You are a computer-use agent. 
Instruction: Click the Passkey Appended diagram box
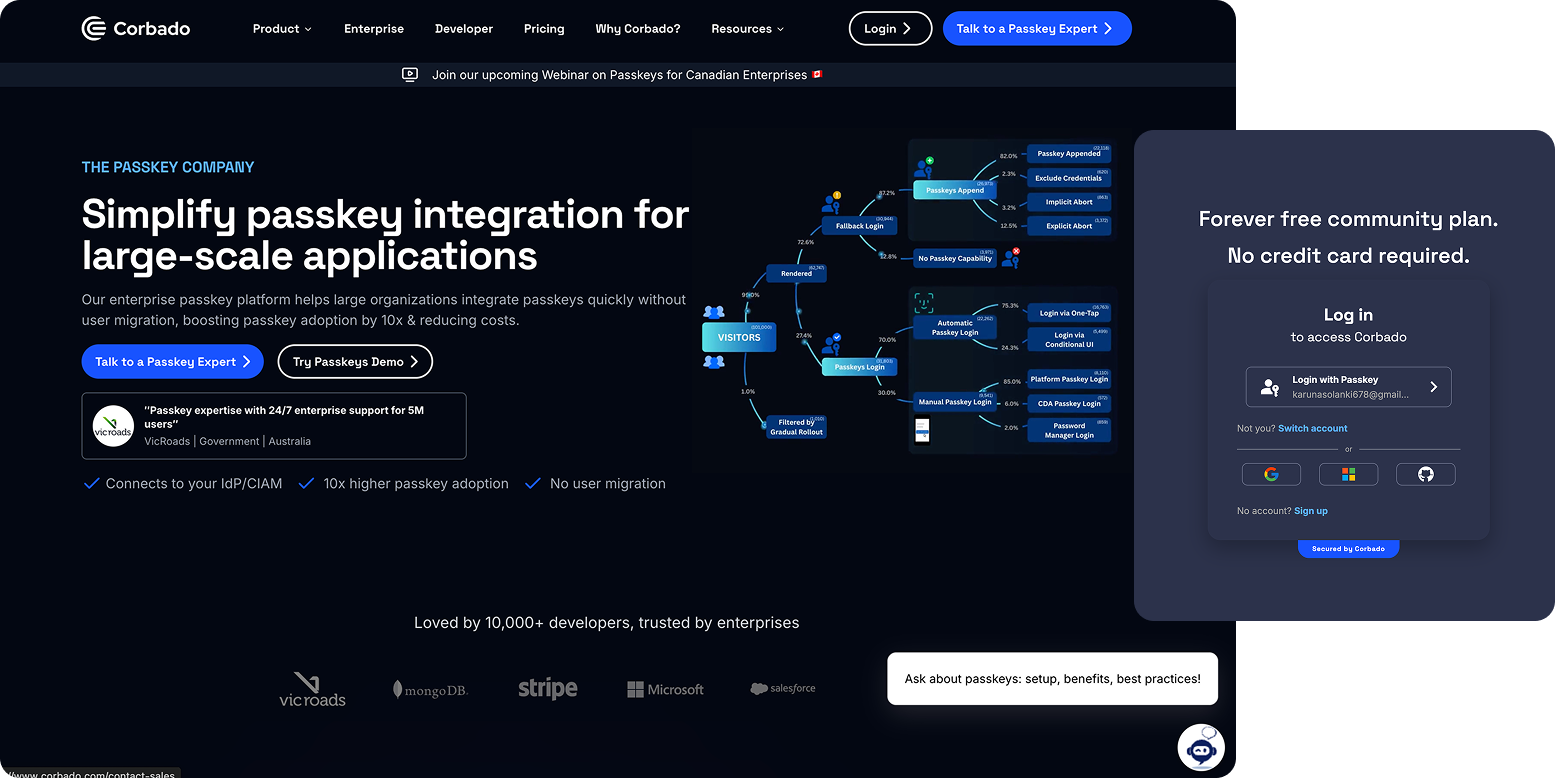[1069, 154]
